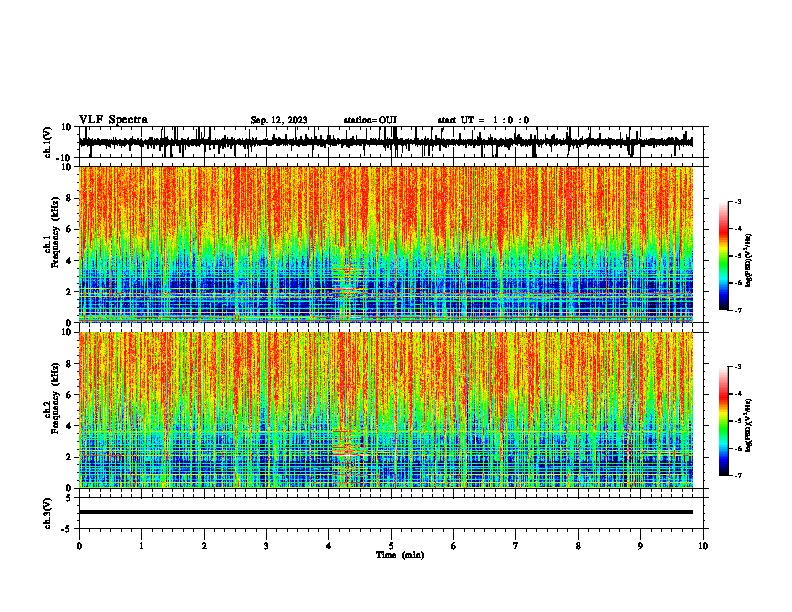The width and height of the screenshot is (792, 612).
Task: Click the ch.2 spectrogram color scale bar
Action: pos(724,421)
